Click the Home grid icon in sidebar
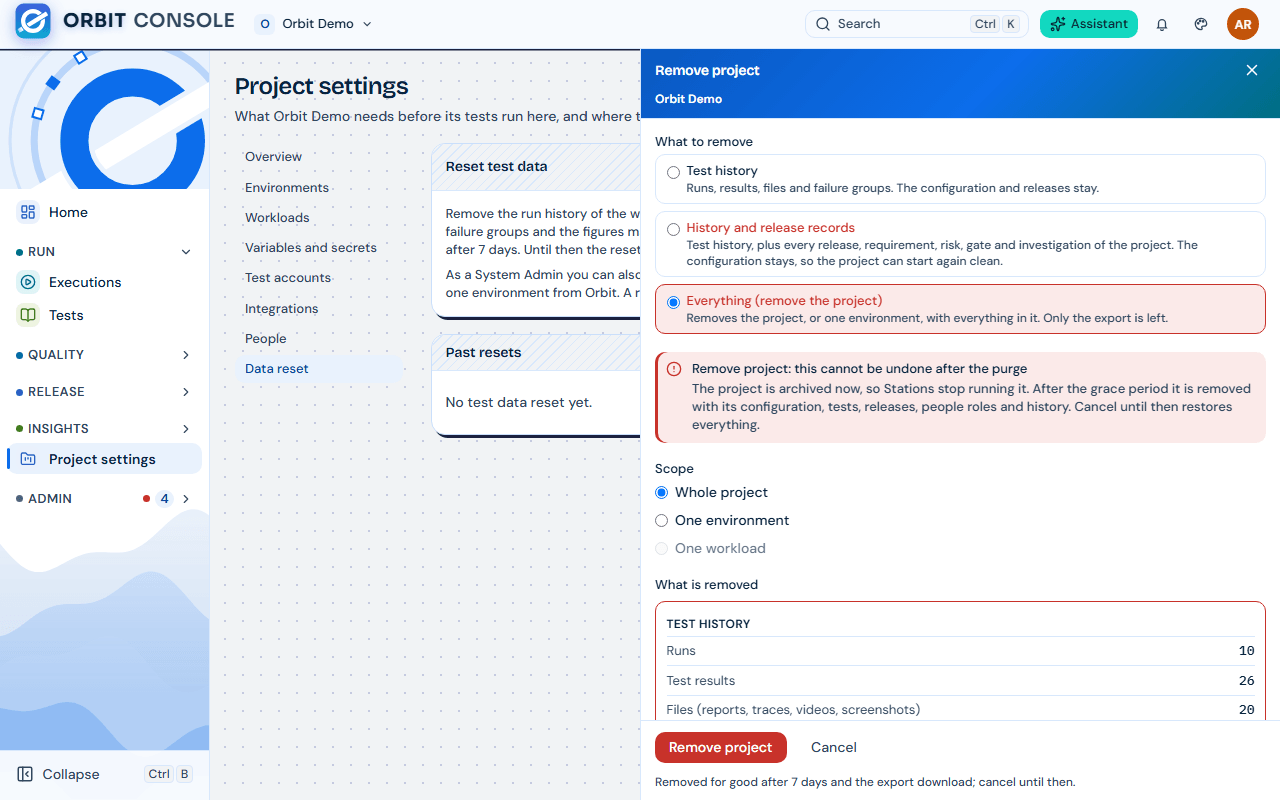 tap(28, 212)
